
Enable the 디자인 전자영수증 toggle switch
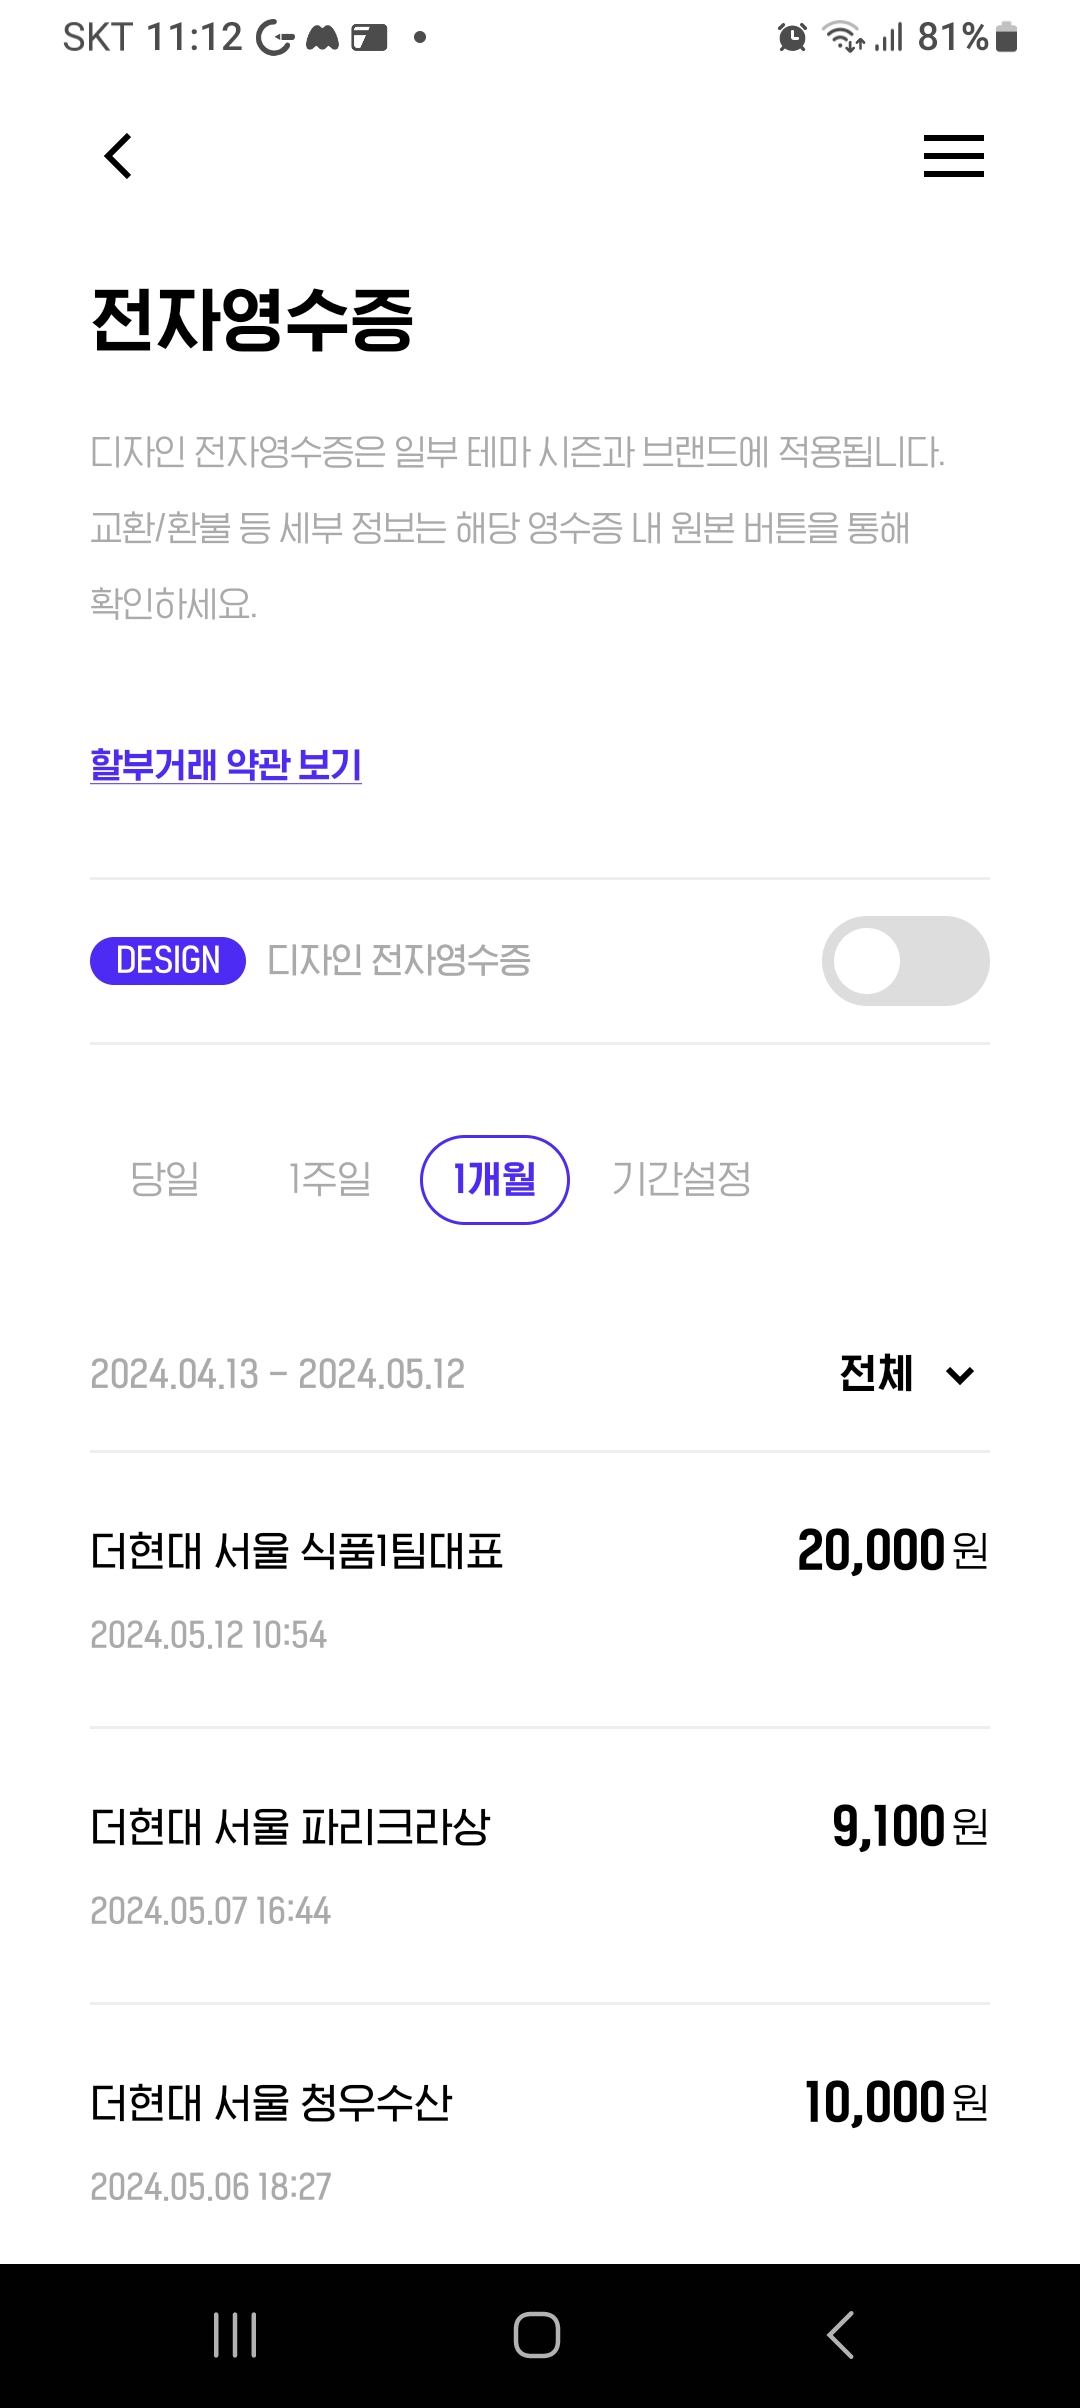pyautogui.click(x=905, y=961)
